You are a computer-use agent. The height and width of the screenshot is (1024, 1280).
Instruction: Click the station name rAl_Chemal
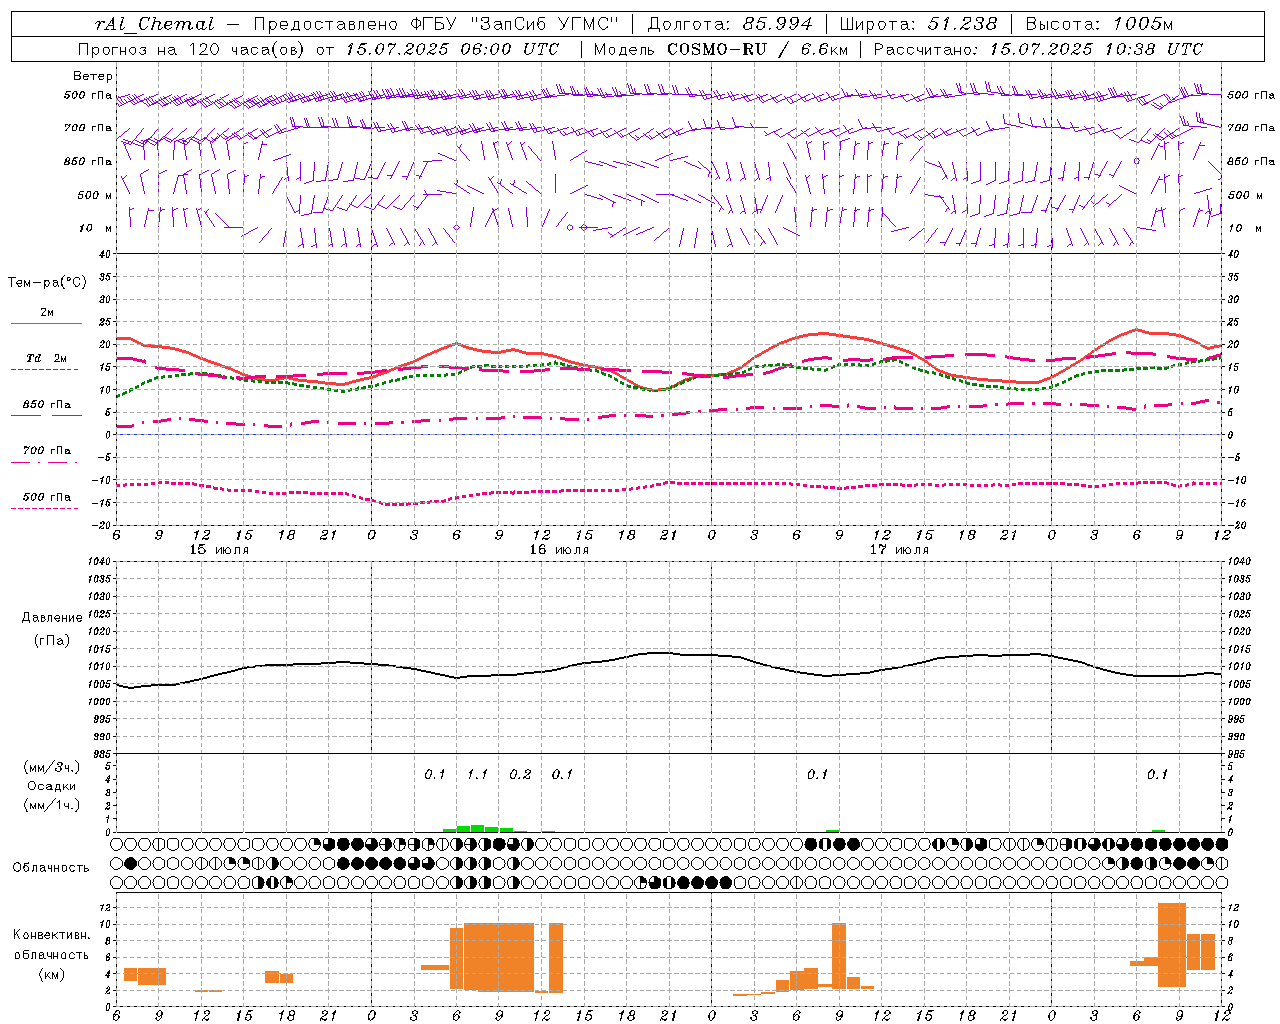tap(154, 24)
